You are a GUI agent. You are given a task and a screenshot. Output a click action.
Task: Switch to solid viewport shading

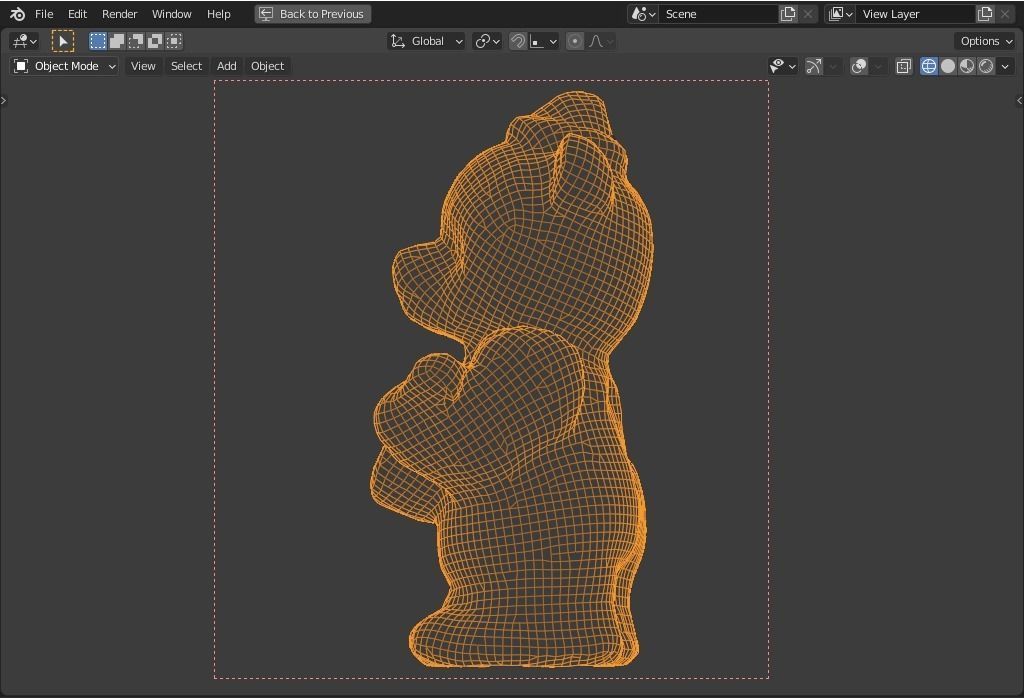pyautogui.click(x=948, y=66)
